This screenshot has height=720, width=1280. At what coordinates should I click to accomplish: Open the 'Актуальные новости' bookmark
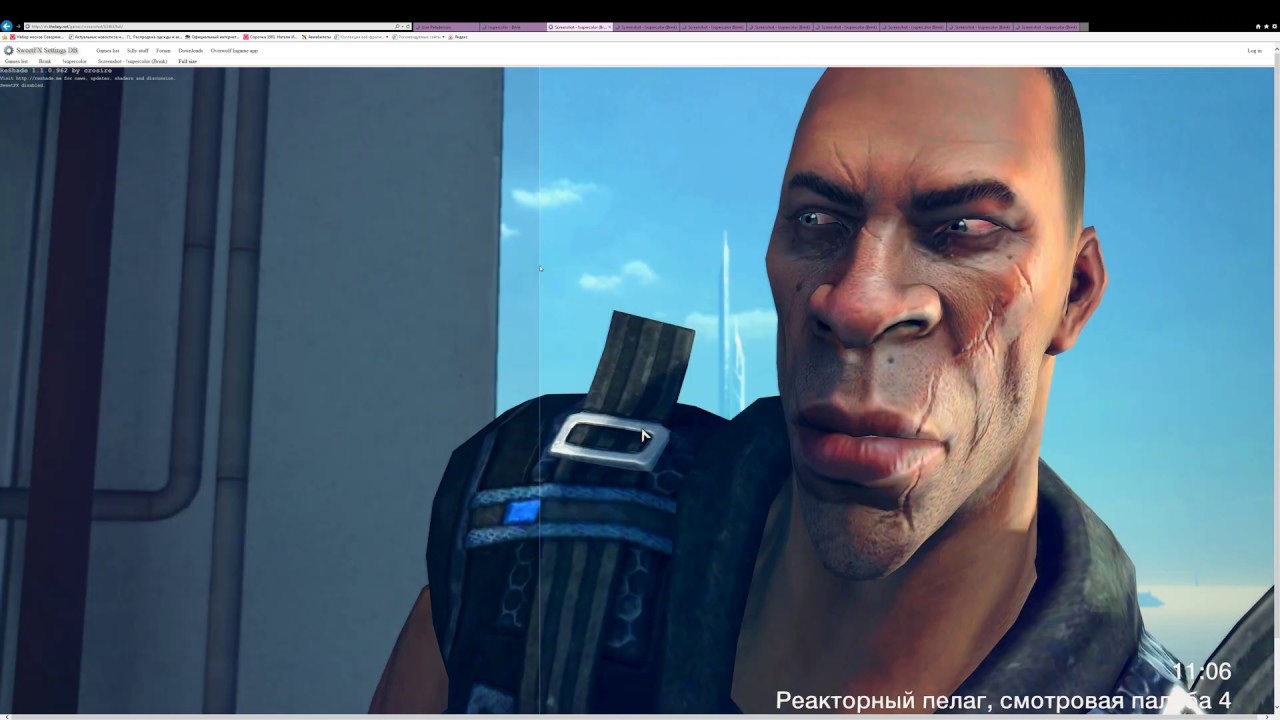[96, 37]
